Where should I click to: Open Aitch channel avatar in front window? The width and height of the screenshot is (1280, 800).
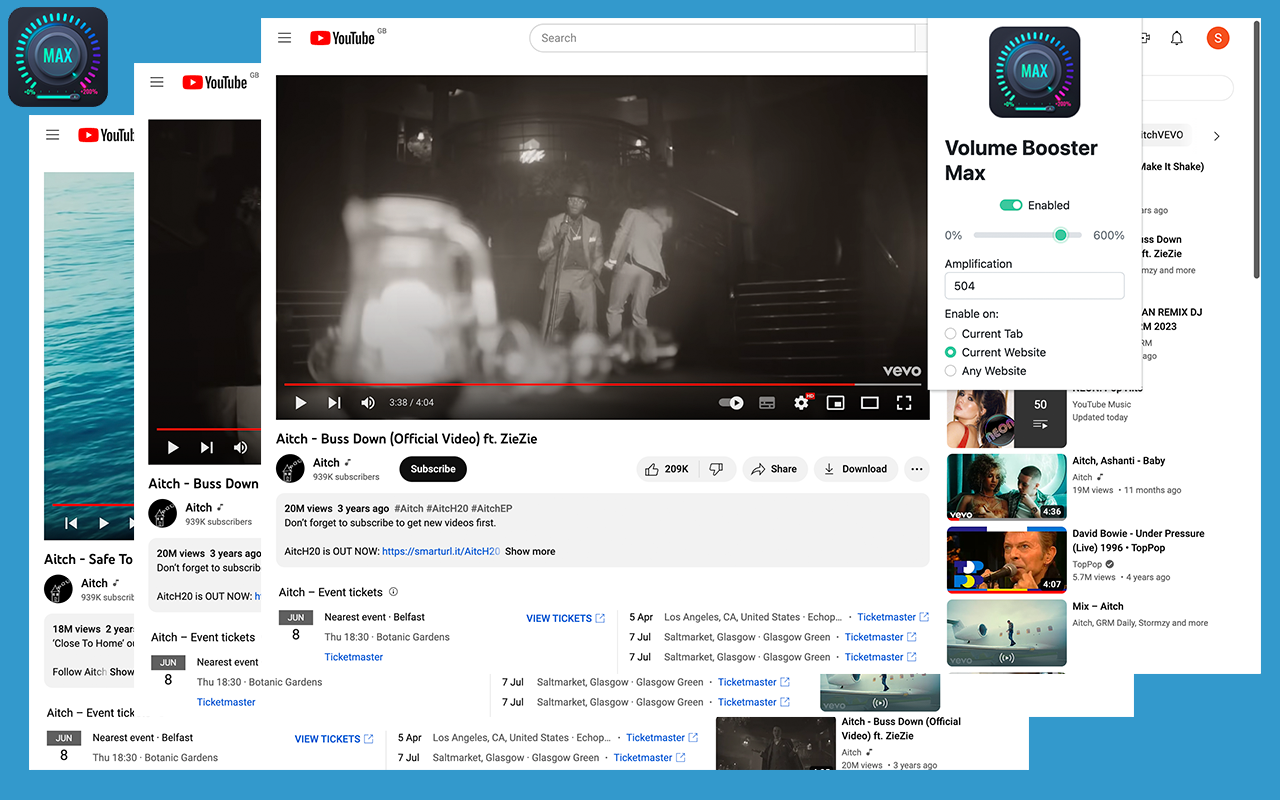(290, 469)
